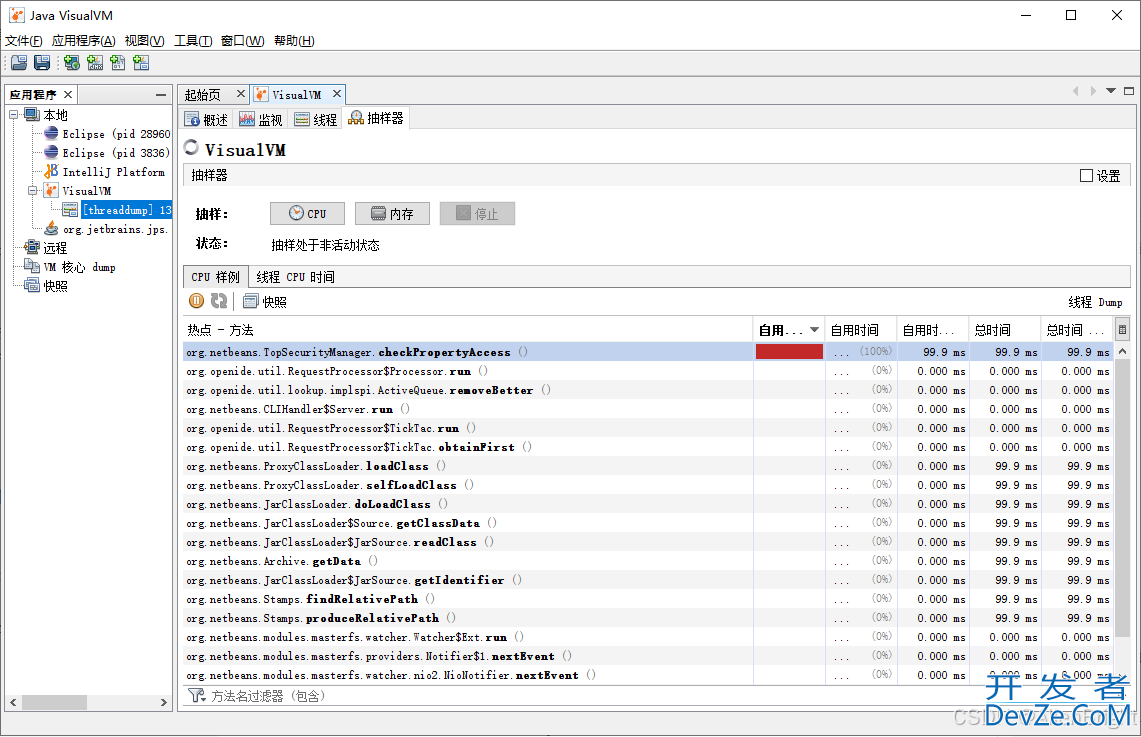Start memory sampling with 内存 button
This screenshot has height=737, width=1141.
[392, 213]
